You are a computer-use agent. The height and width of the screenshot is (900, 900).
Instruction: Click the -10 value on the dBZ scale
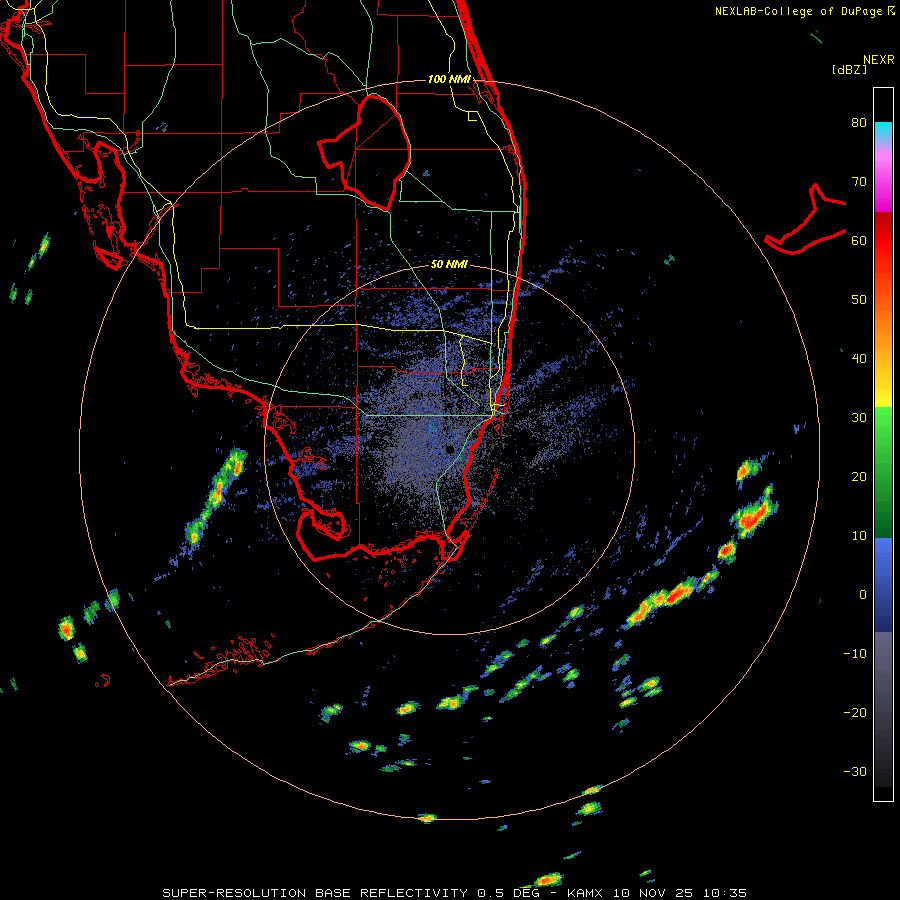(x=855, y=654)
